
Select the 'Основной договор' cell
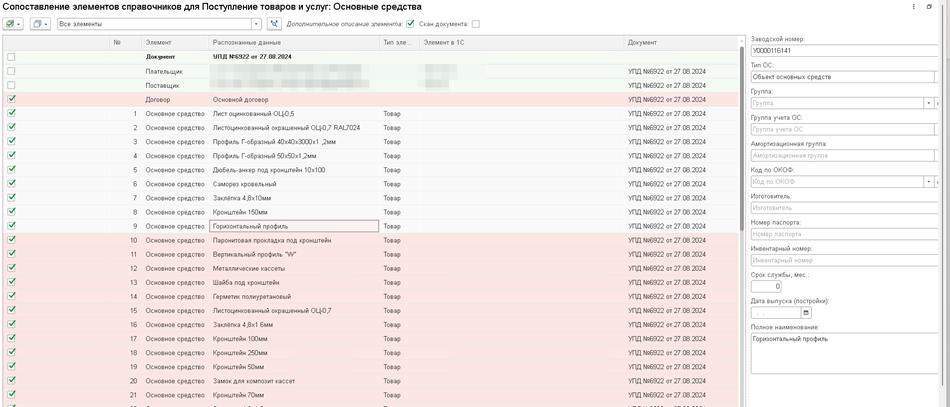click(x=294, y=99)
